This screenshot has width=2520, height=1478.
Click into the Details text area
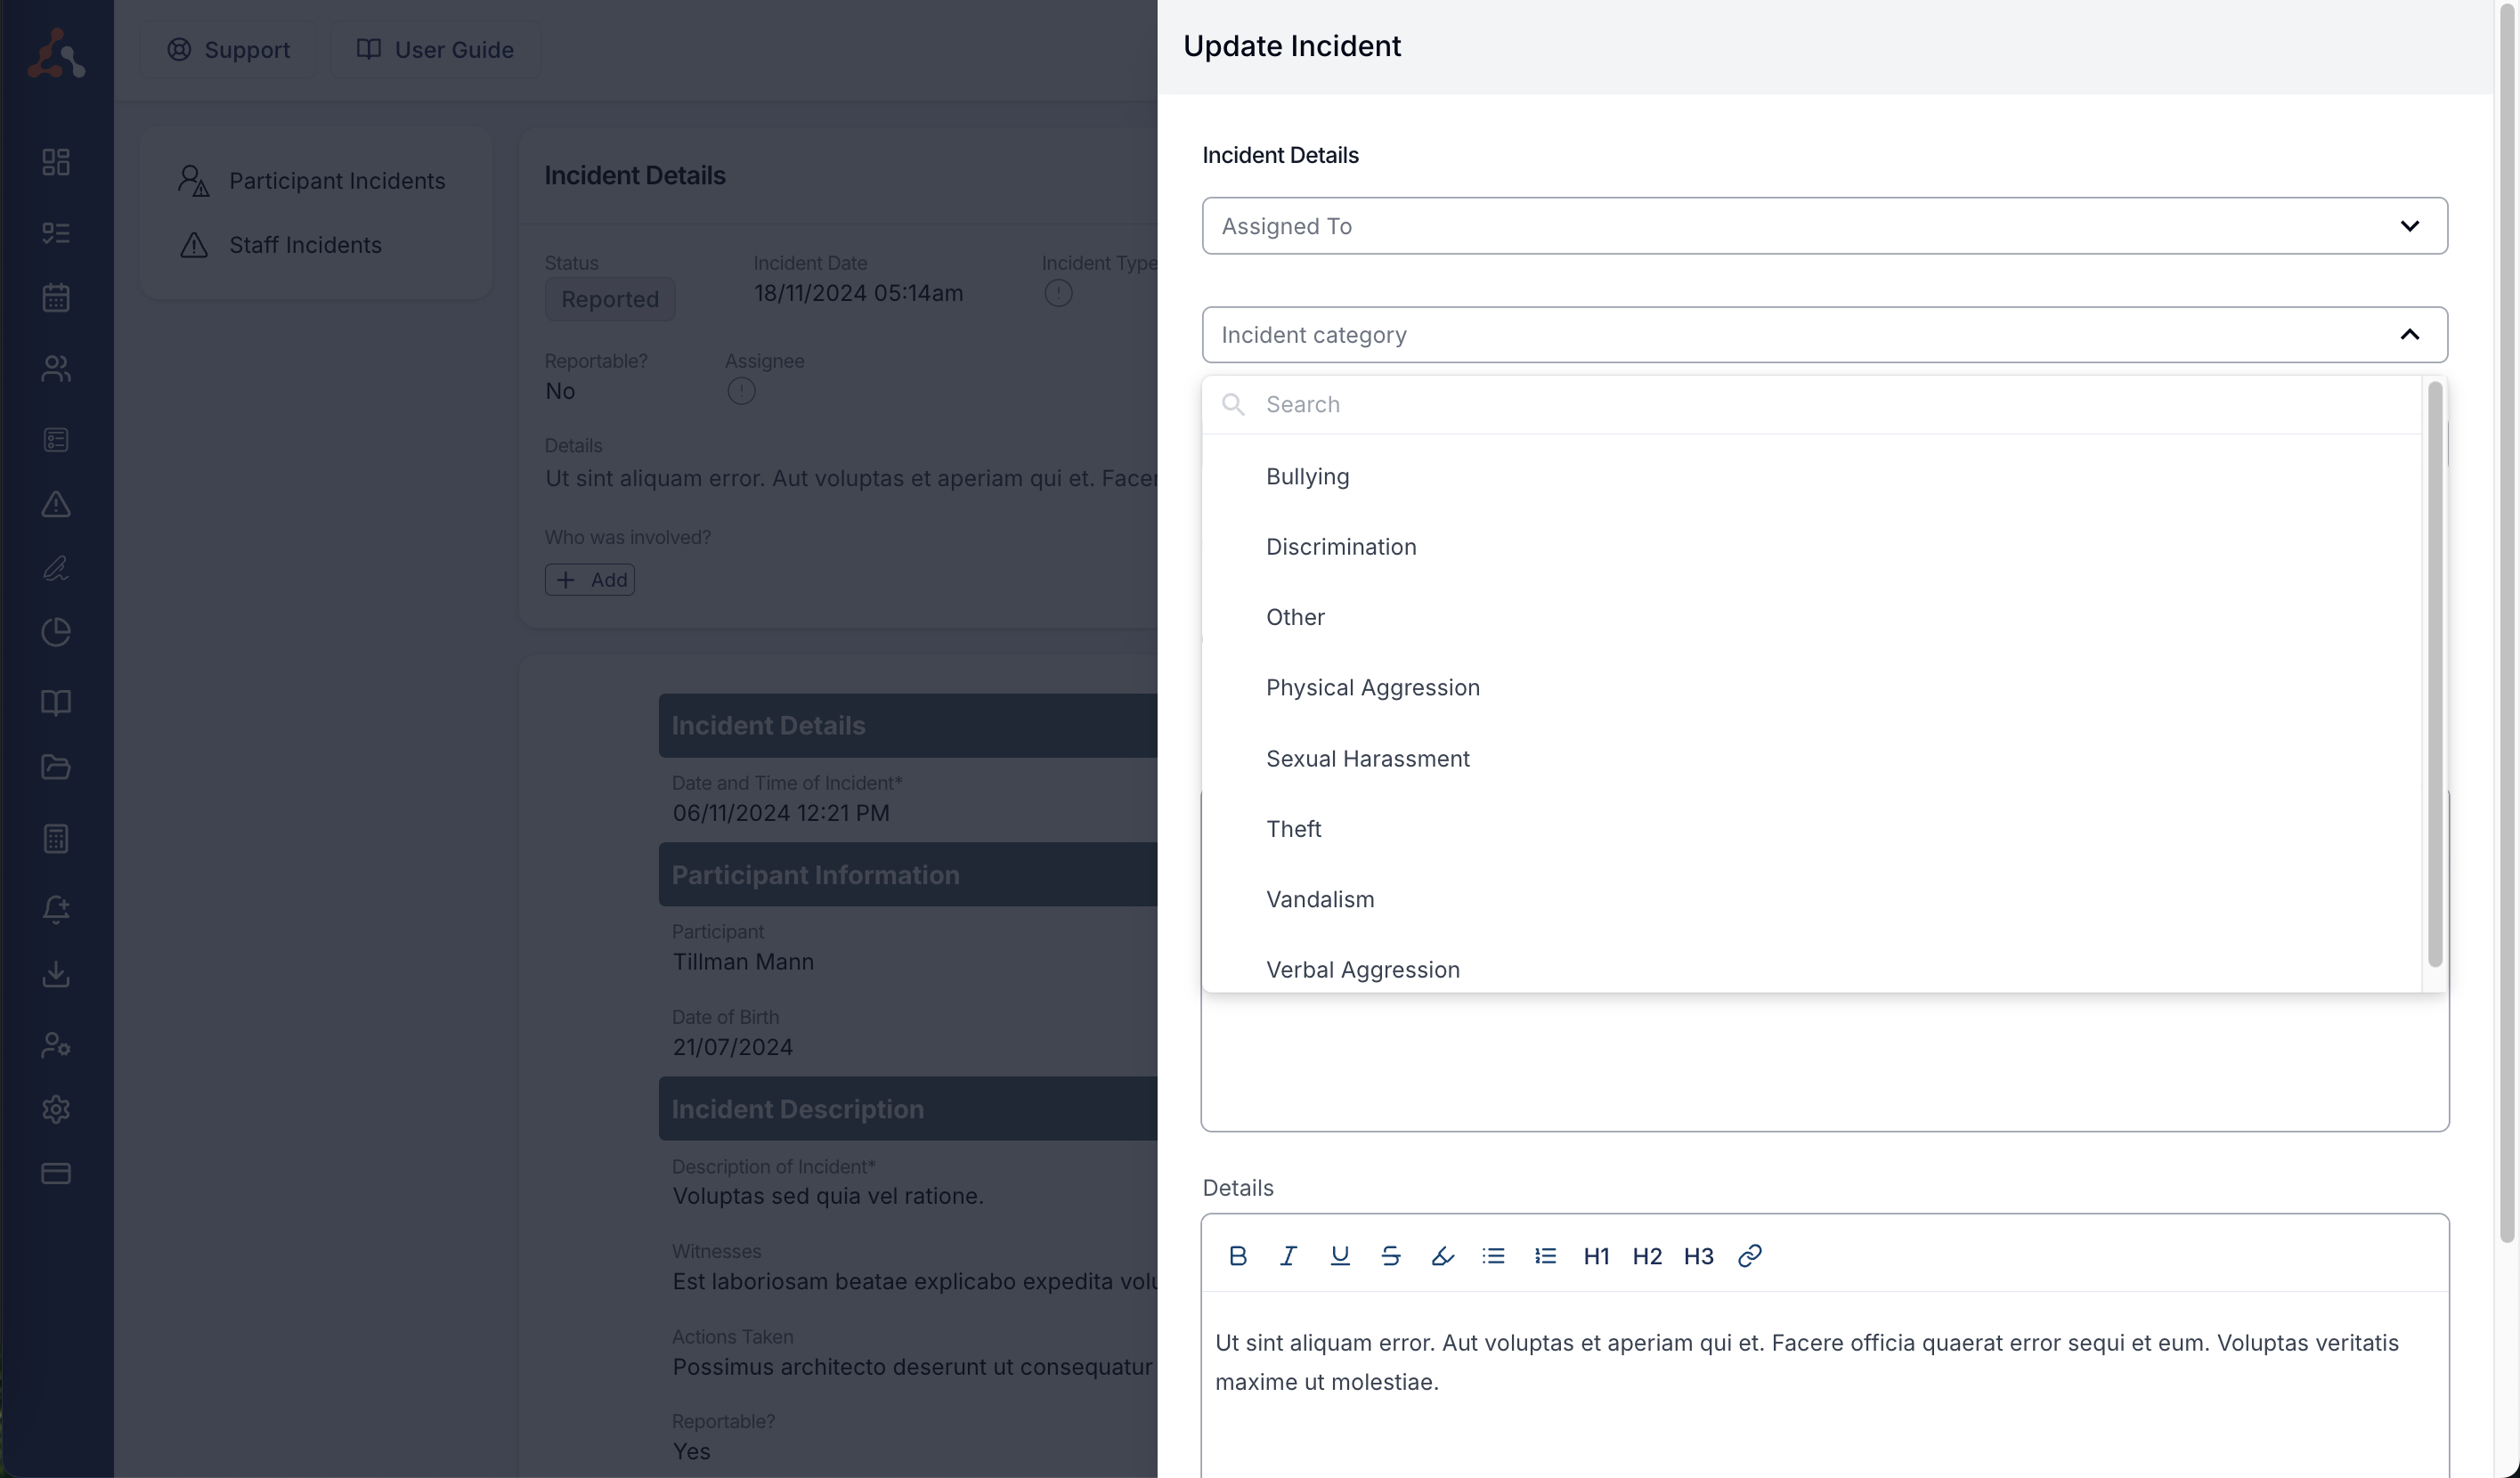pos(1824,1385)
